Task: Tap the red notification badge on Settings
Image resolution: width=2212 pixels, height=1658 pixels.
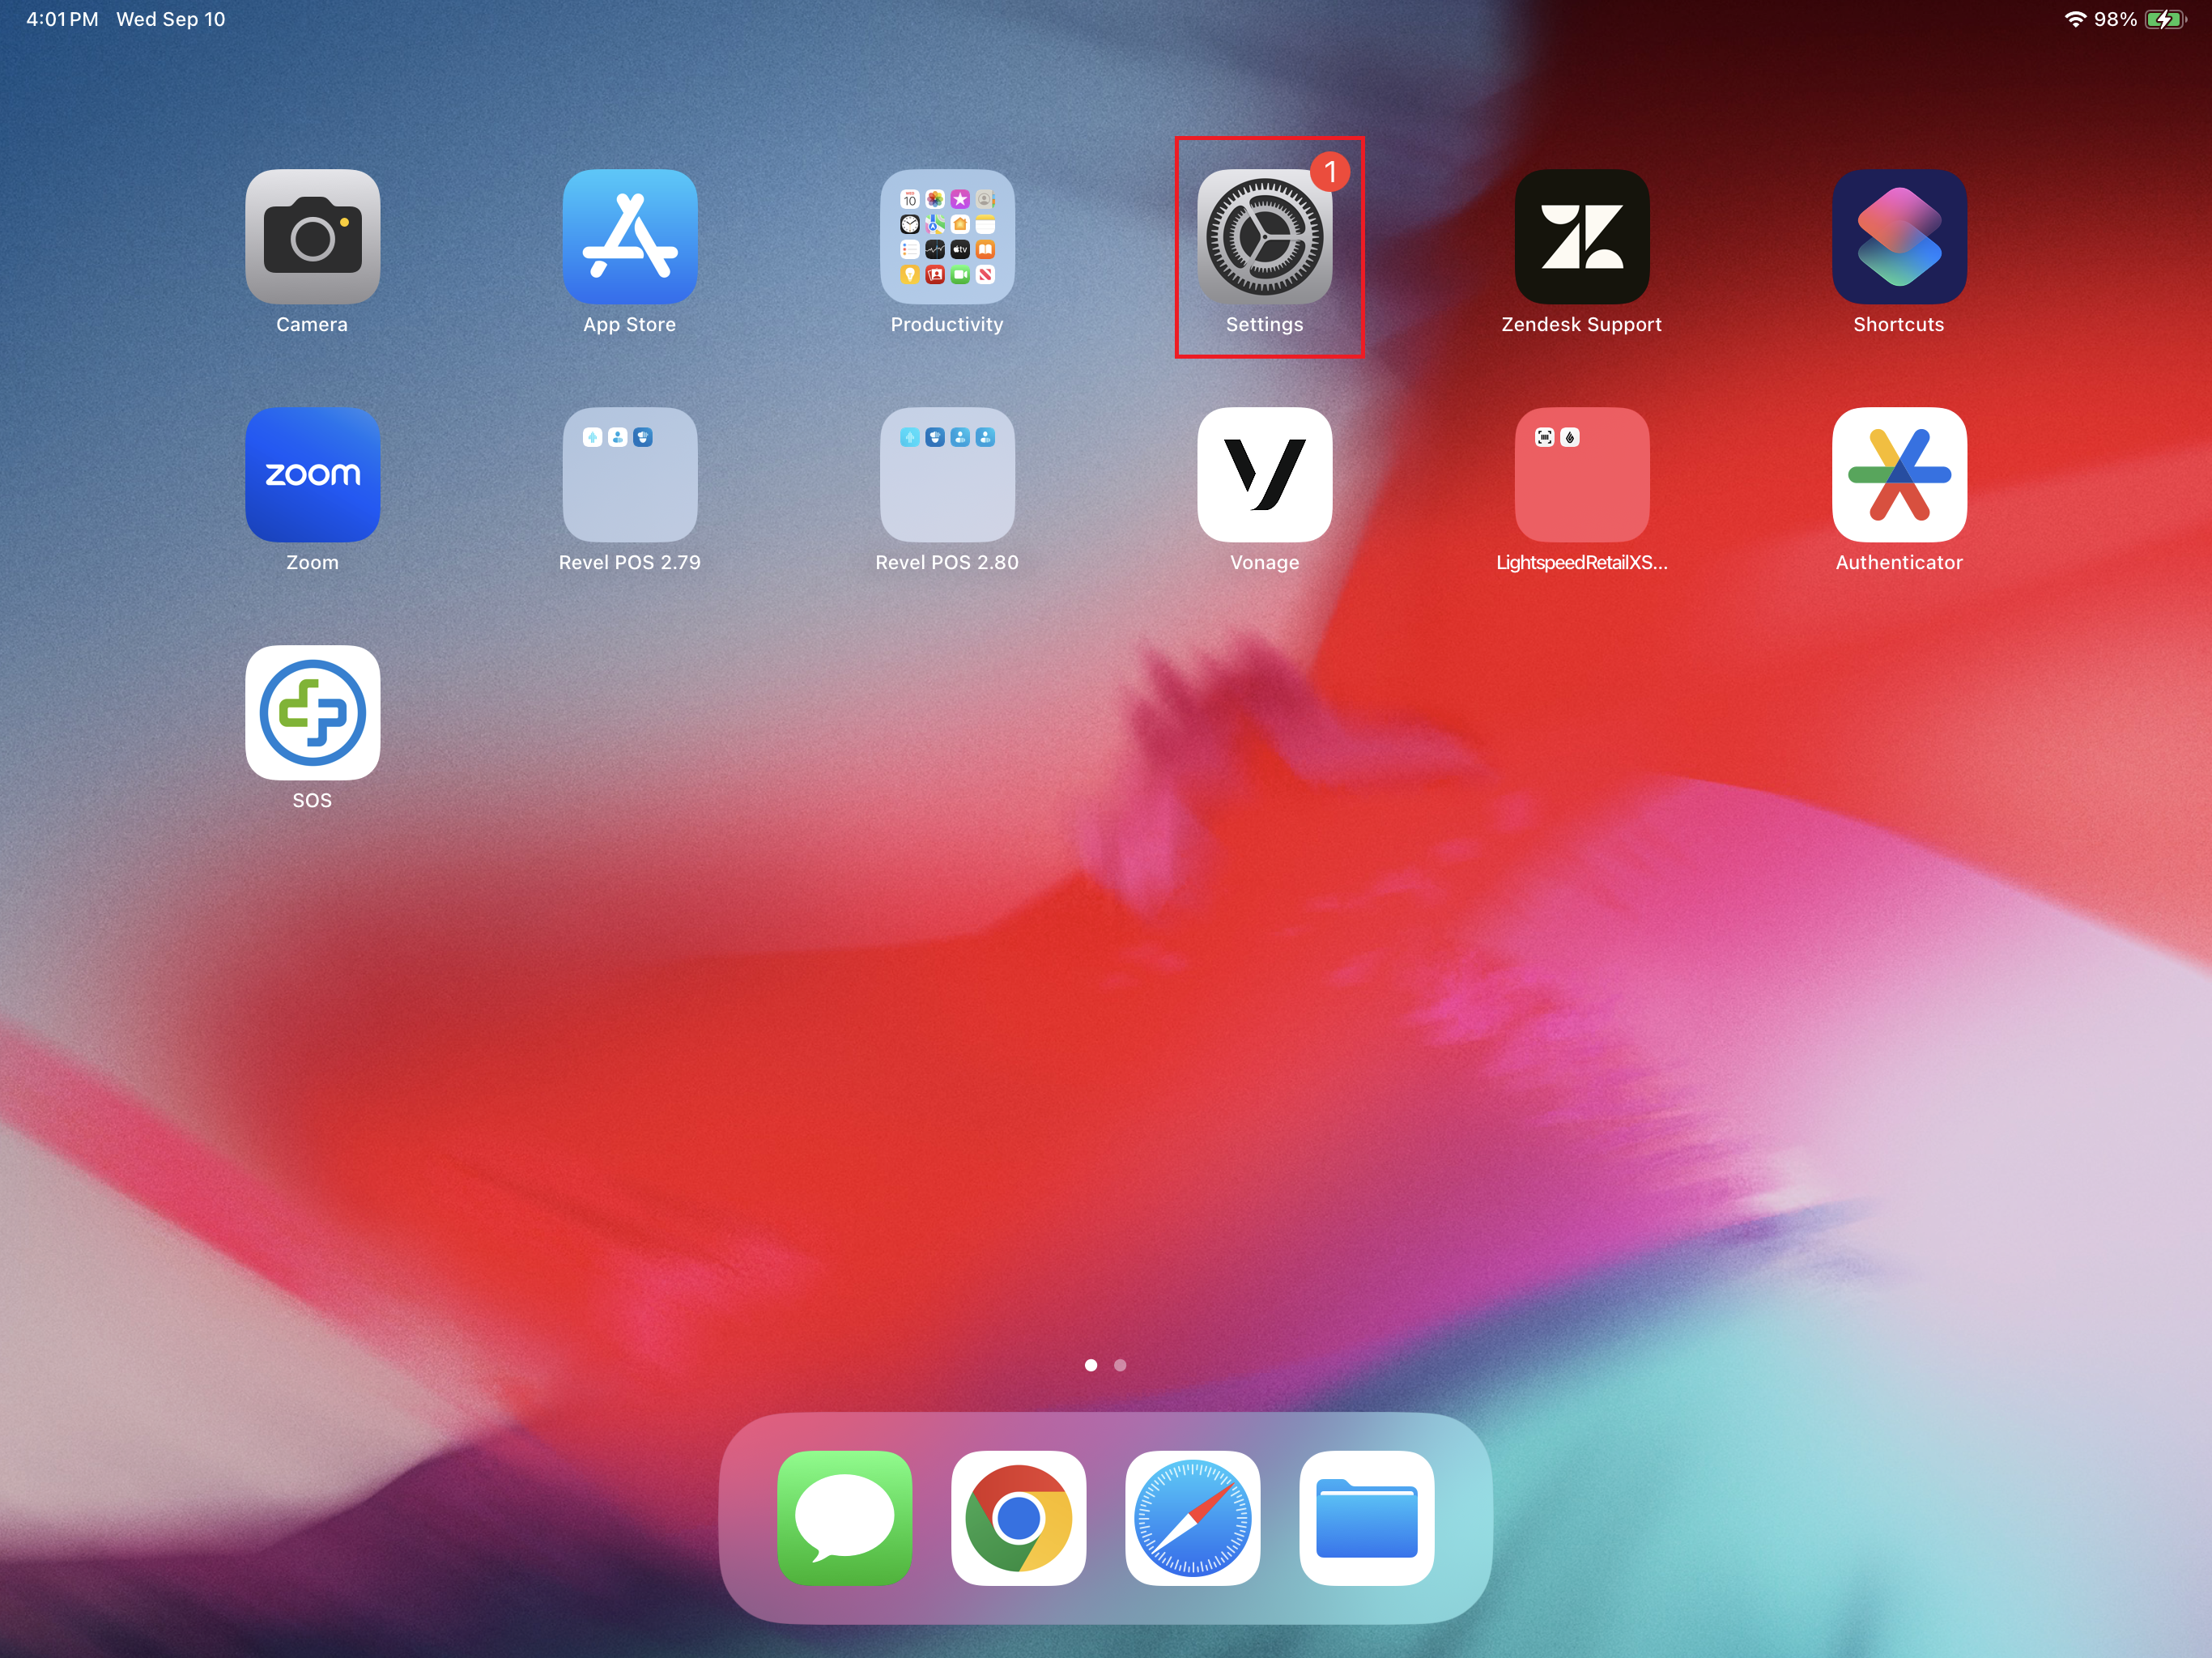Action: coord(1330,172)
